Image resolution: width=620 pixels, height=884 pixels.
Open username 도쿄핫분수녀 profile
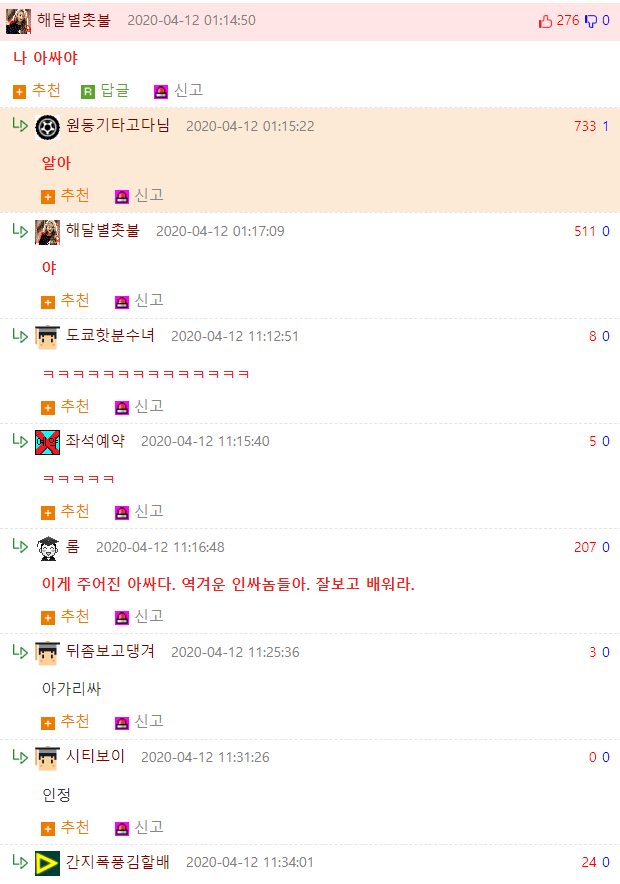[110, 335]
